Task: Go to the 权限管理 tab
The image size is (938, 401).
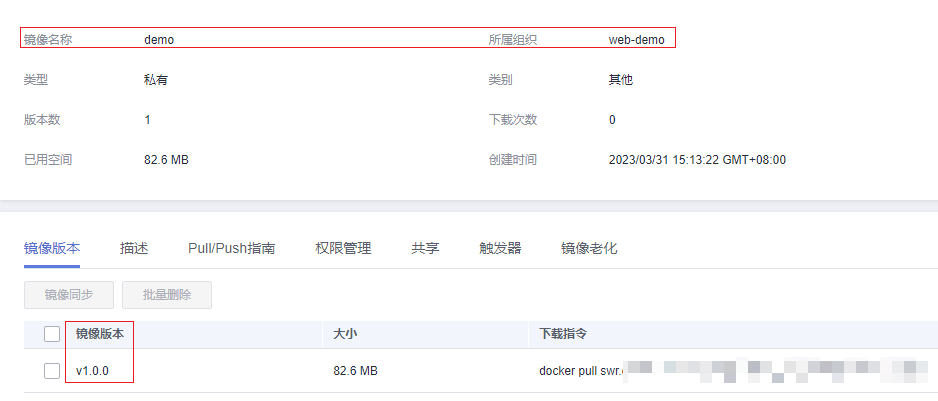Action: 343,248
